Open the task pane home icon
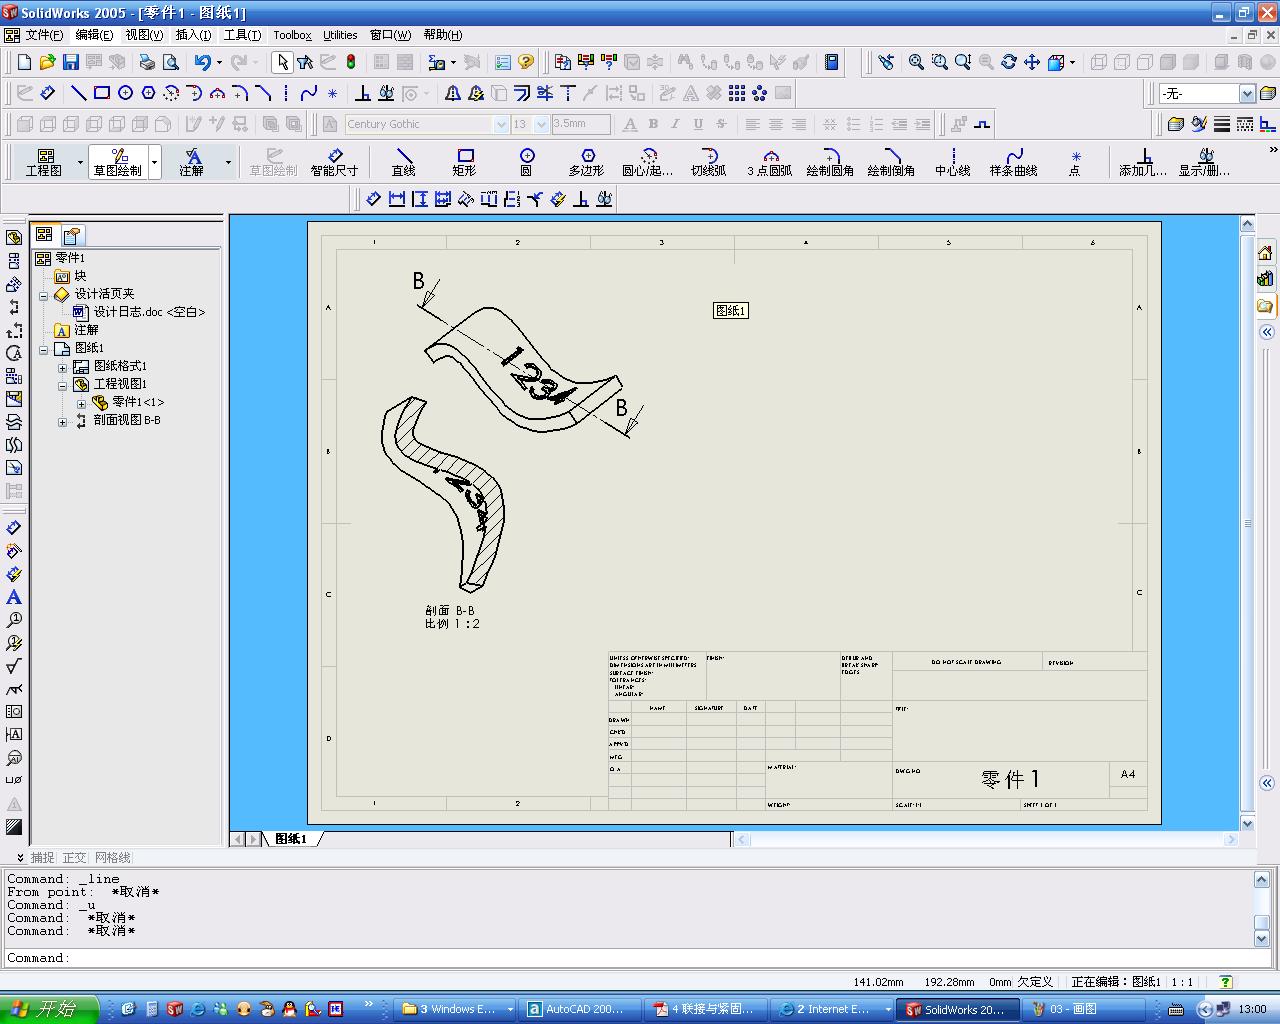The image size is (1280, 1024). (1266, 252)
